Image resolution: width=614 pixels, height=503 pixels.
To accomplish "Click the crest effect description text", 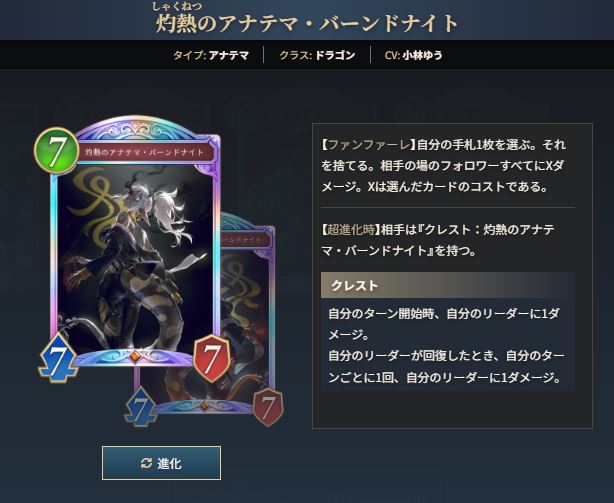I will pyautogui.click(x=446, y=345).
